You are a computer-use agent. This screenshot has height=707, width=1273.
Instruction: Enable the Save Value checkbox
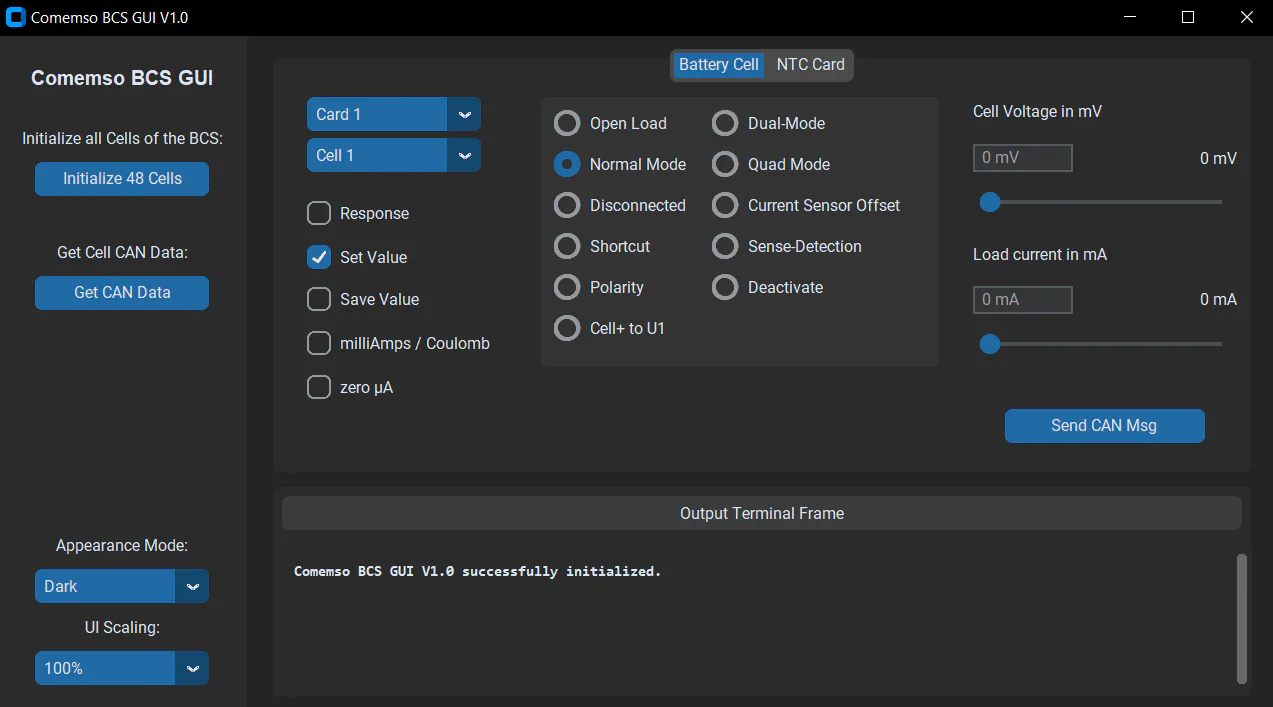pos(319,299)
